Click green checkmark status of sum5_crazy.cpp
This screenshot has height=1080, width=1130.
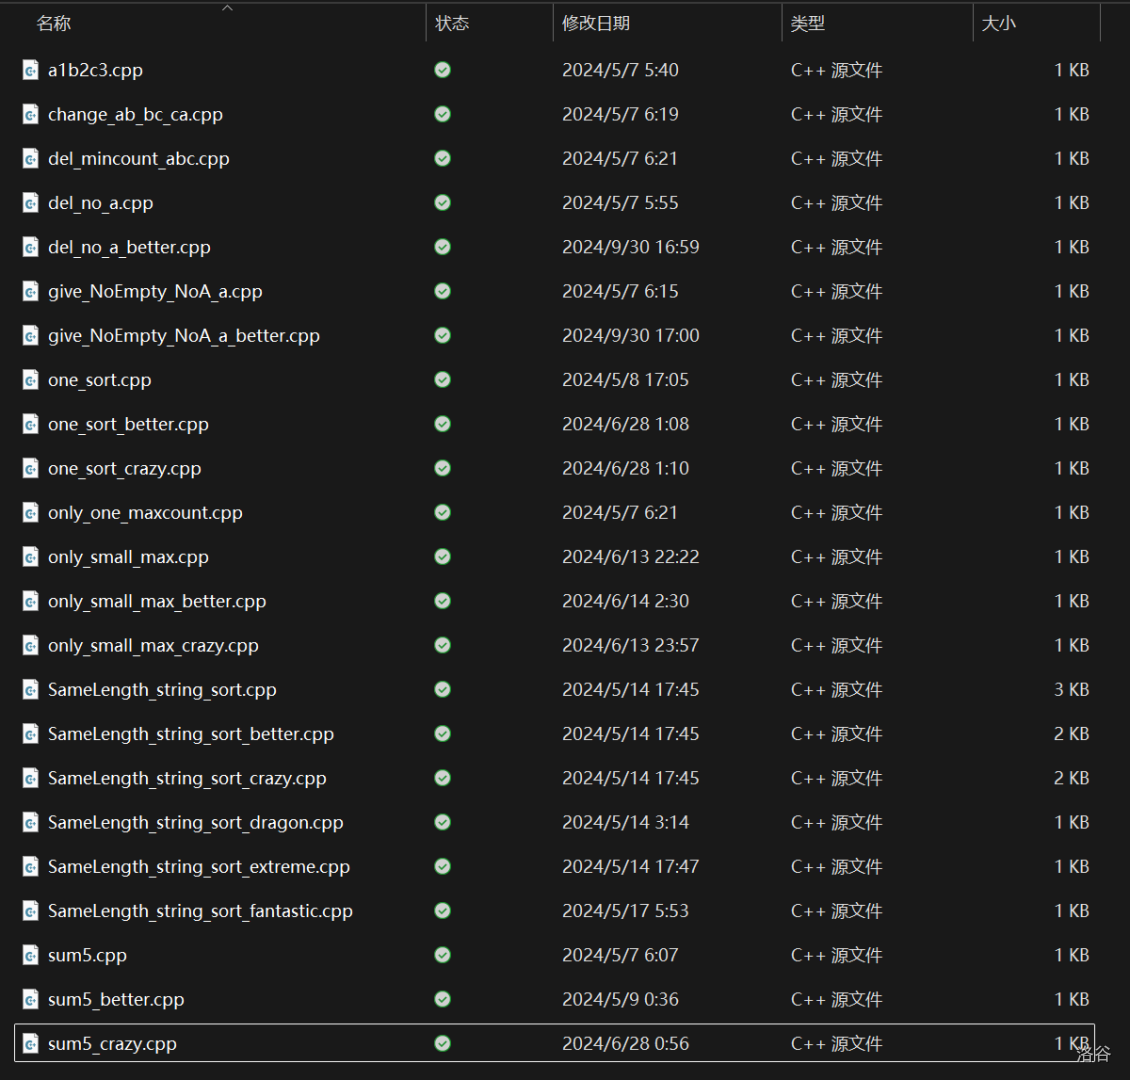coord(442,1044)
